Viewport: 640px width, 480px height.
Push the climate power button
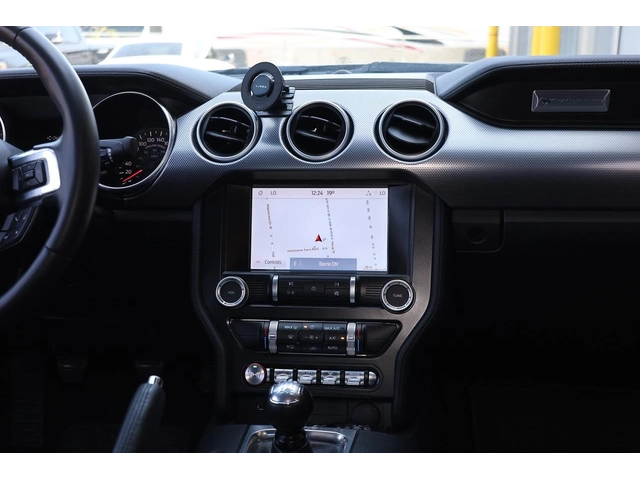coord(312,327)
